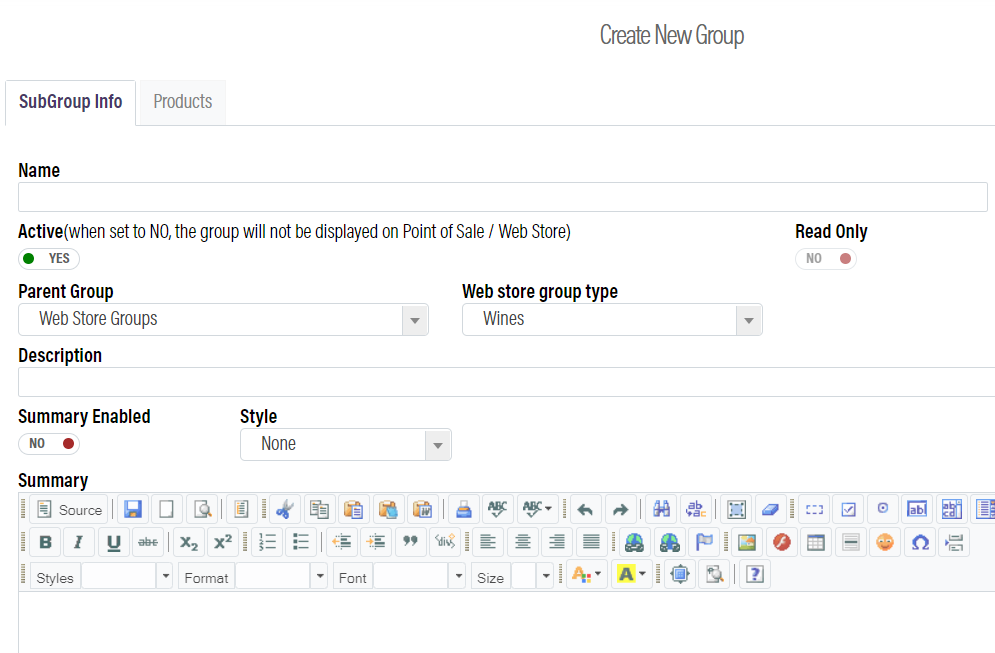Open Find with the binoculars icon

tap(661, 510)
